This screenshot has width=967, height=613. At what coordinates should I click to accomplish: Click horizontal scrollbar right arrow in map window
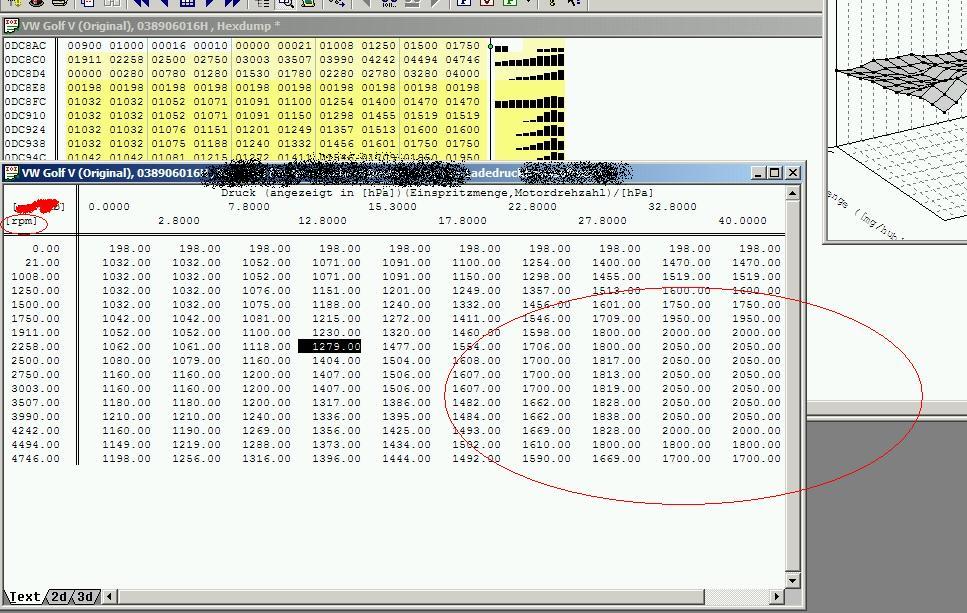(x=776, y=596)
